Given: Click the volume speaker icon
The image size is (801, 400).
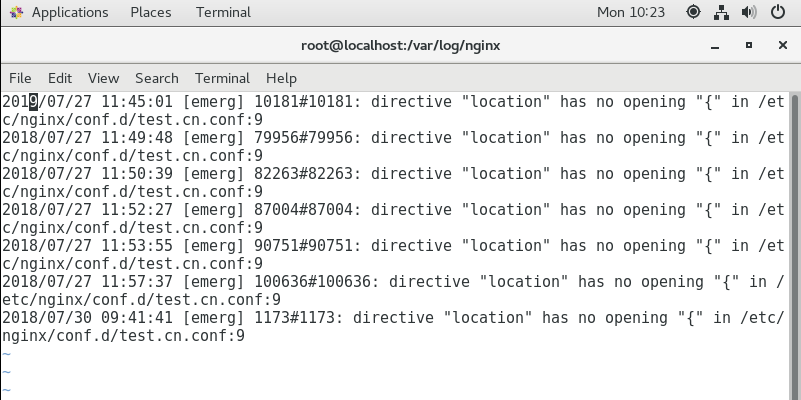Looking at the screenshot, I should (x=749, y=12).
